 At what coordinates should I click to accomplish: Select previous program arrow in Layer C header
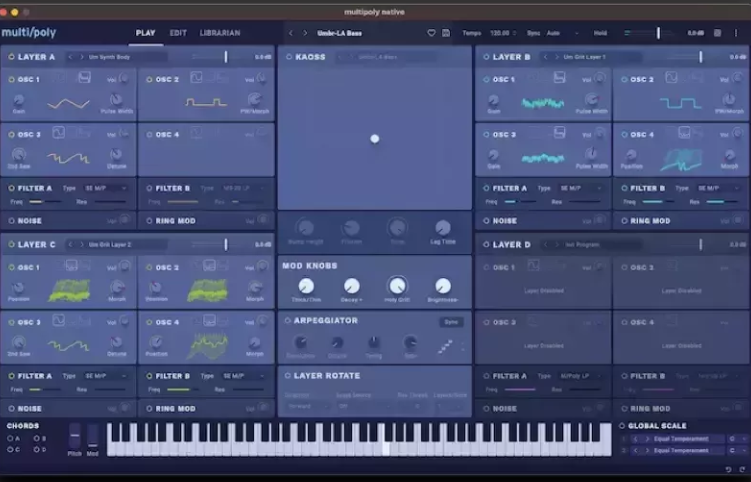click(x=70, y=244)
